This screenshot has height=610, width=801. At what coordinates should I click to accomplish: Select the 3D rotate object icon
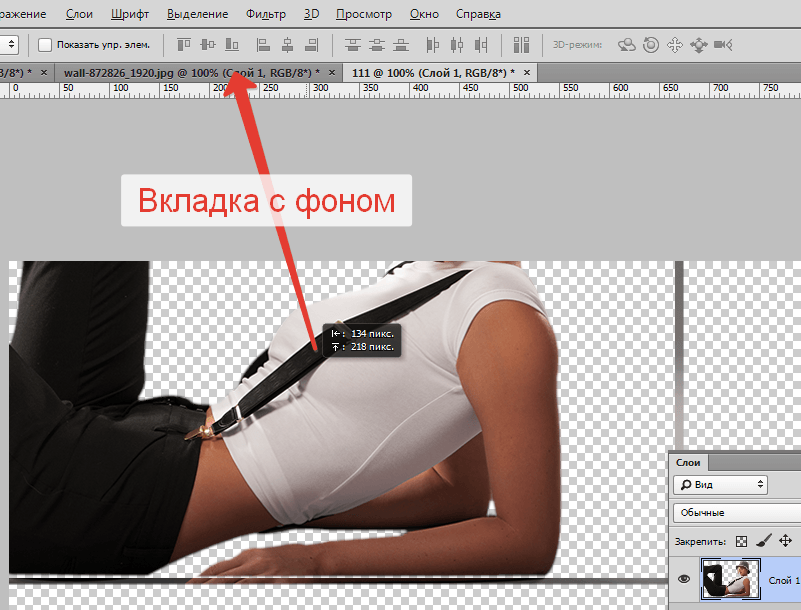click(x=628, y=45)
